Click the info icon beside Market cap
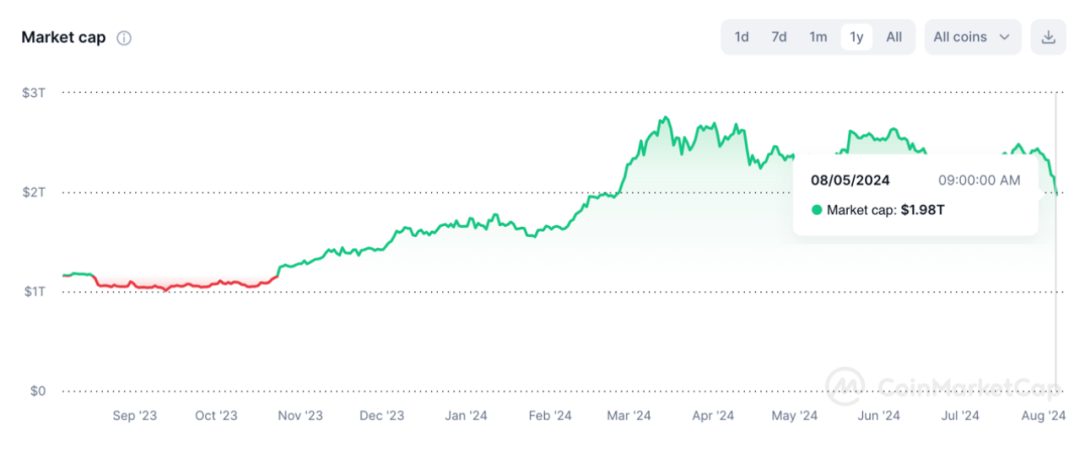This screenshot has width=1080, height=458. point(124,38)
